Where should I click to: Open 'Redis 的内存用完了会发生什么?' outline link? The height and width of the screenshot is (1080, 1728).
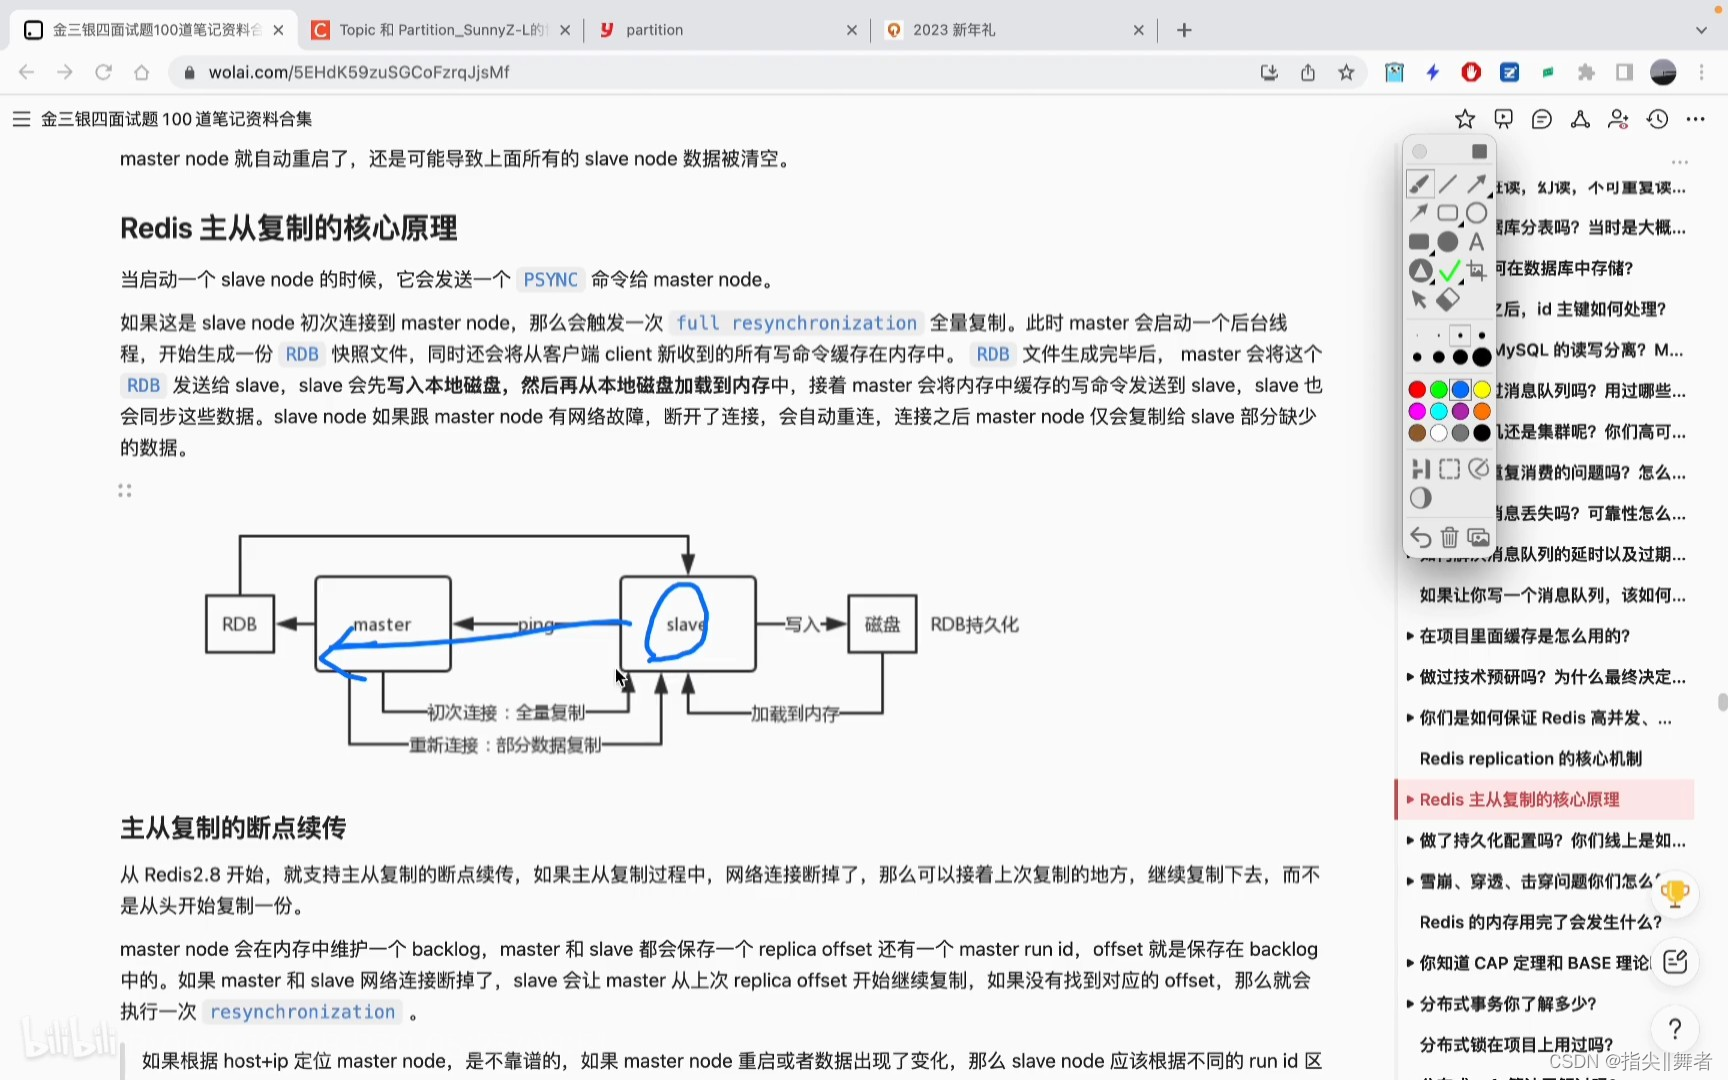pos(1540,922)
